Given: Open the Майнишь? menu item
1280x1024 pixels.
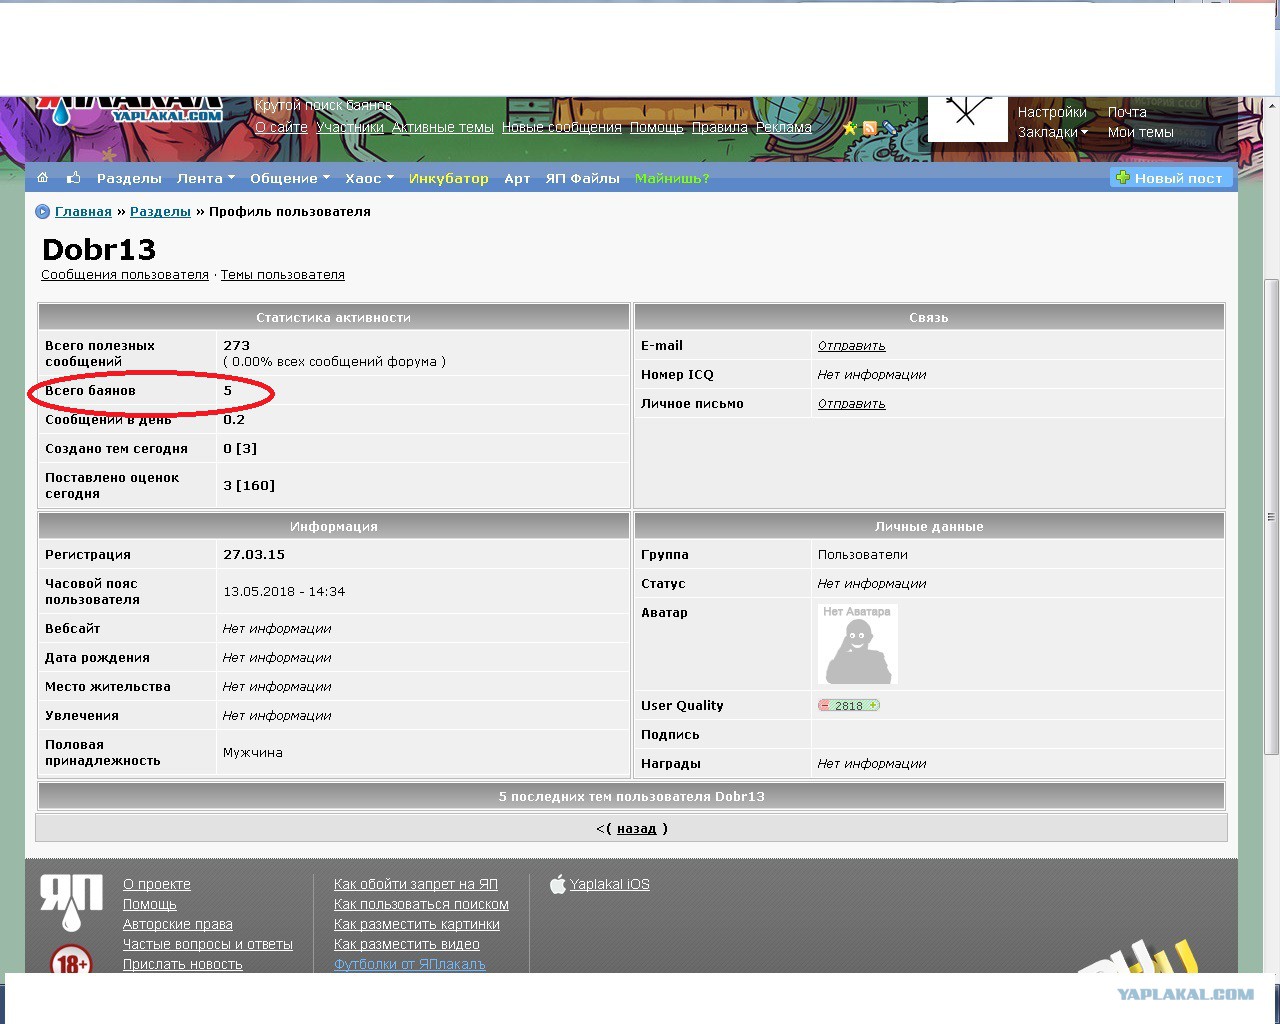Looking at the screenshot, I should point(672,178).
